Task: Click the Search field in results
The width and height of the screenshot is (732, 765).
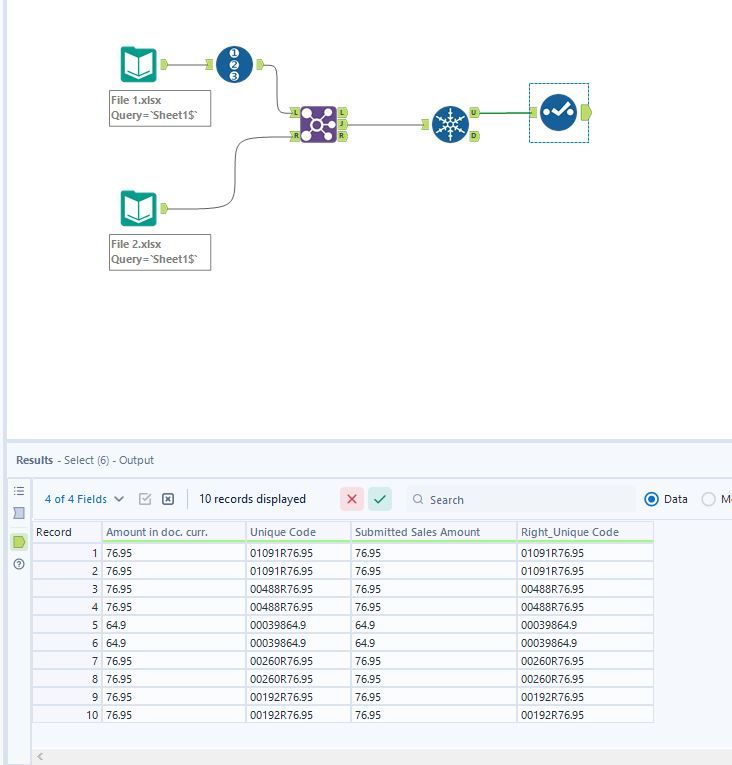Action: pos(520,500)
